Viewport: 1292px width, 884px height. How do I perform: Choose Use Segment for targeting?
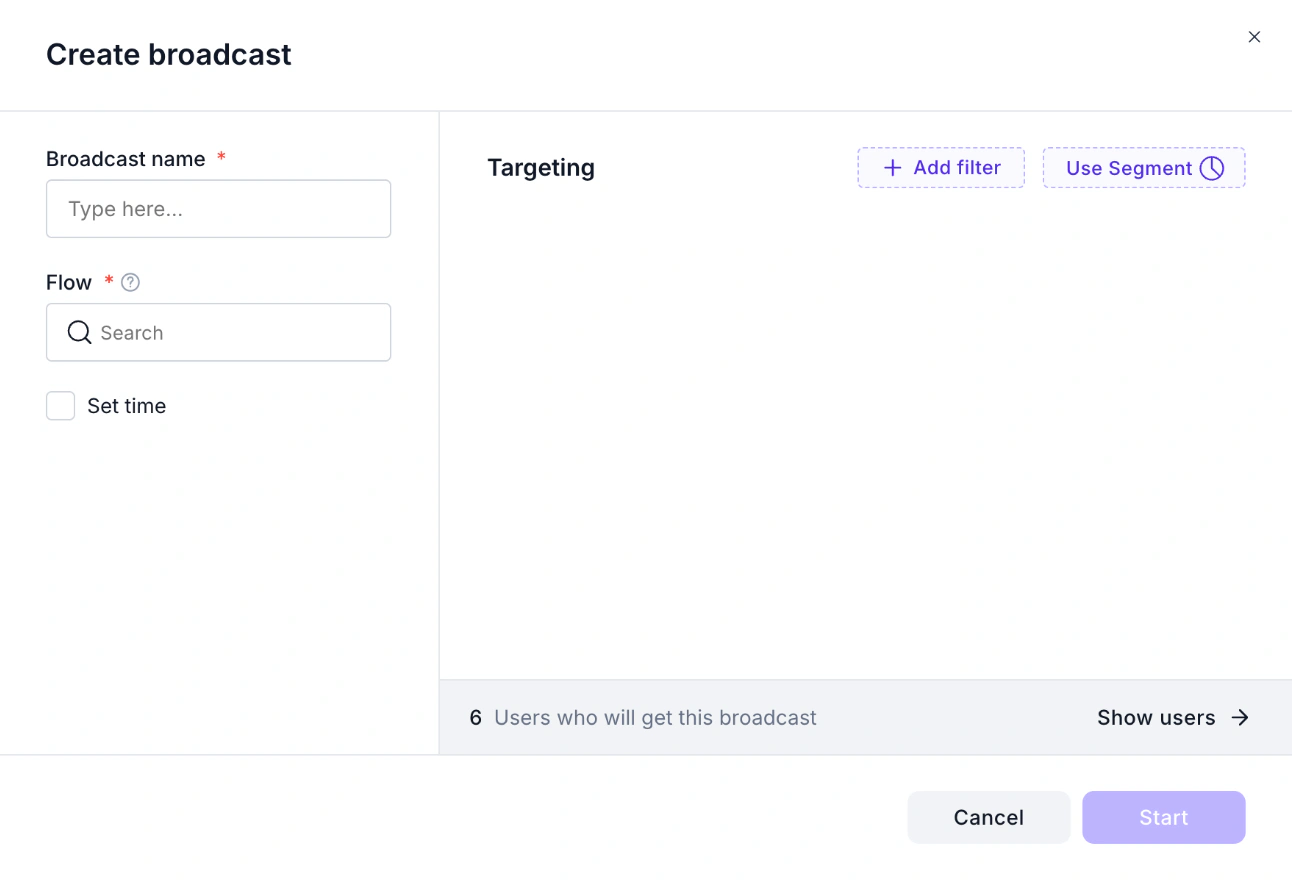tap(1144, 168)
